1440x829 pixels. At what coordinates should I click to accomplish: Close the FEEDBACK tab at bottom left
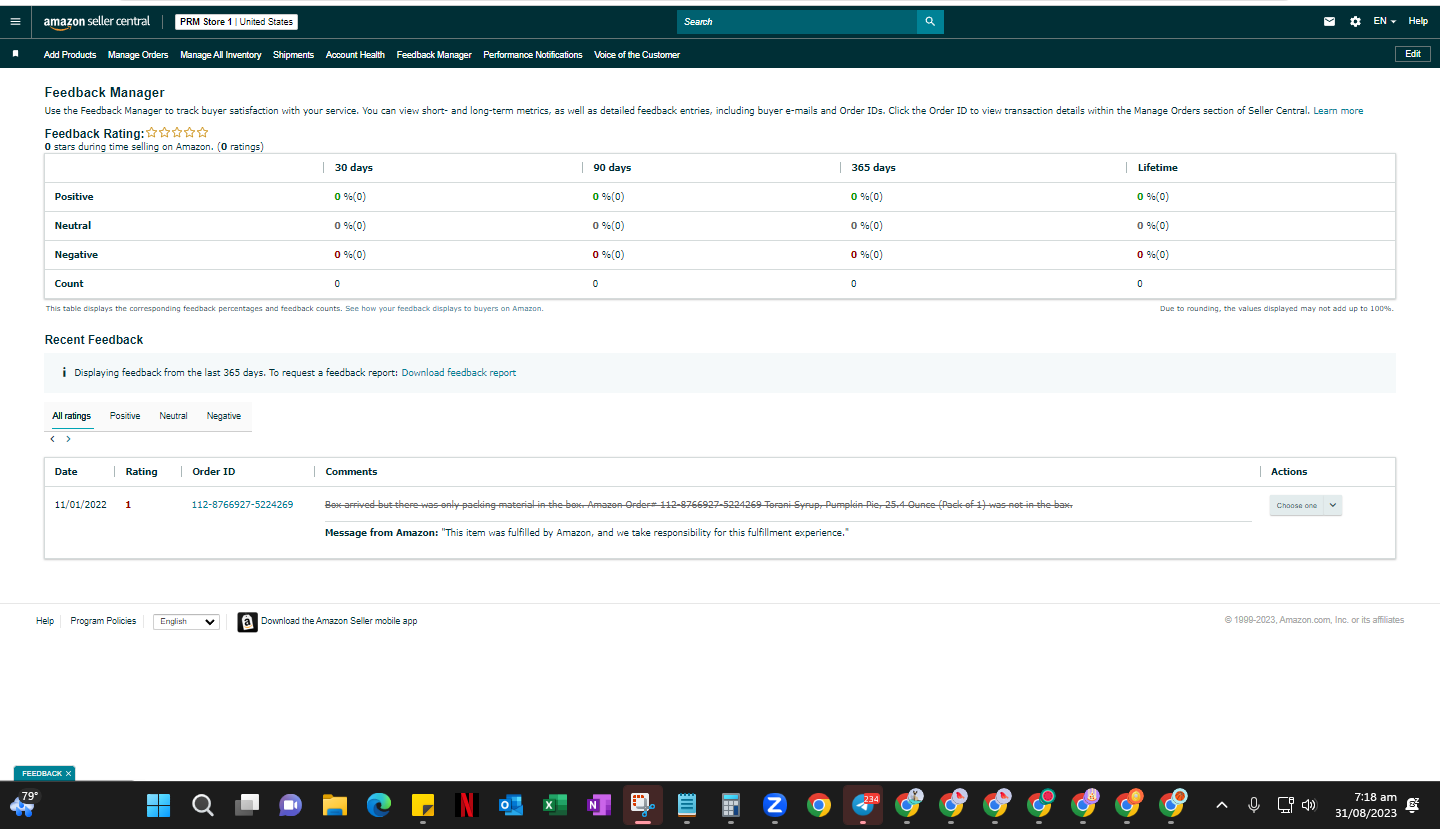[x=68, y=774]
